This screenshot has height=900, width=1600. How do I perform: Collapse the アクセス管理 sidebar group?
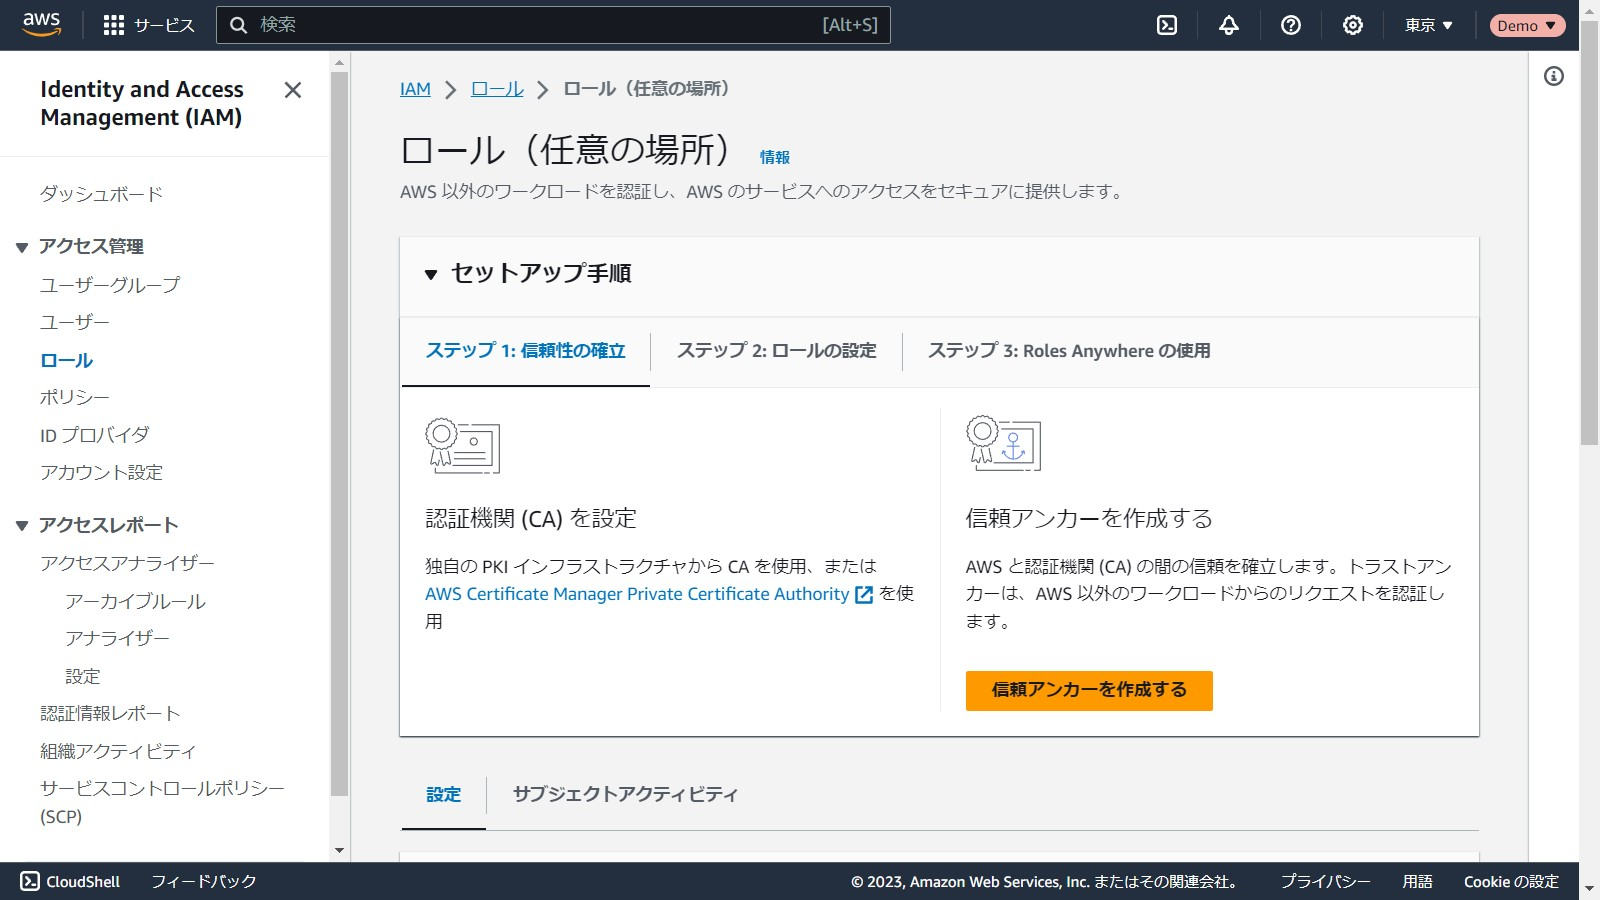tap(22, 247)
